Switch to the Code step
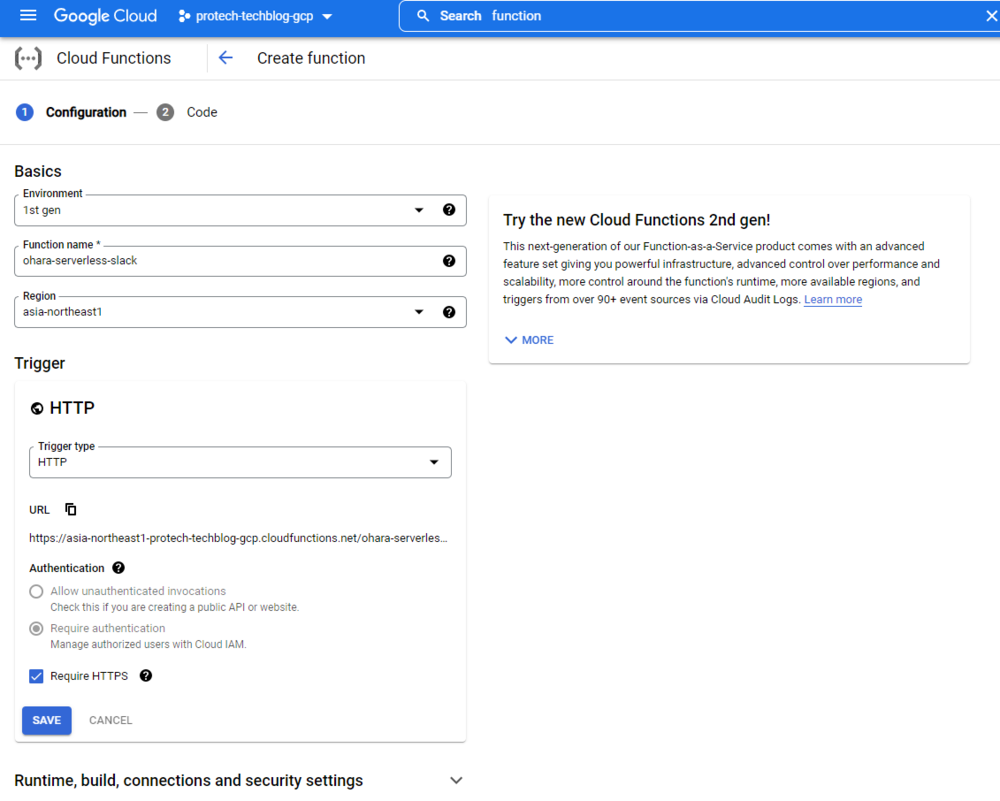Viewport: 1000px width, 801px height. (201, 112)
